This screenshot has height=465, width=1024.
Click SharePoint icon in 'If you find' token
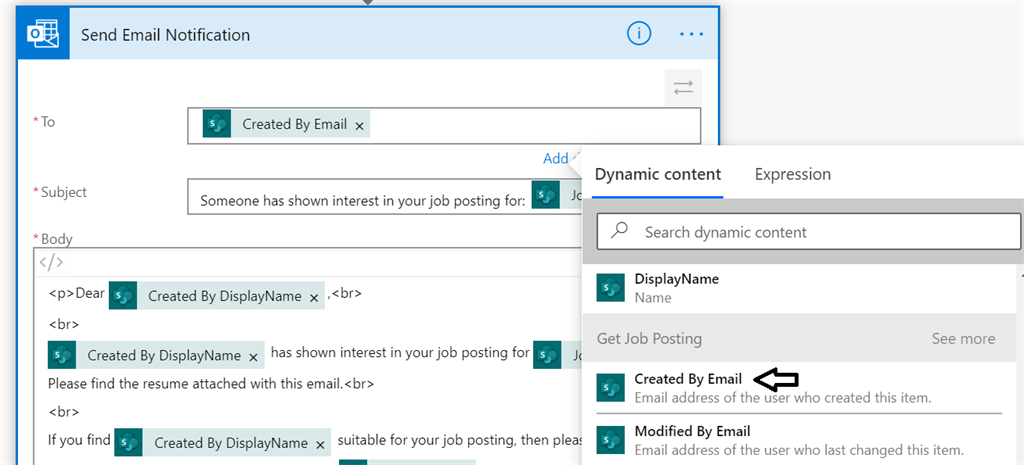point(129,442)
